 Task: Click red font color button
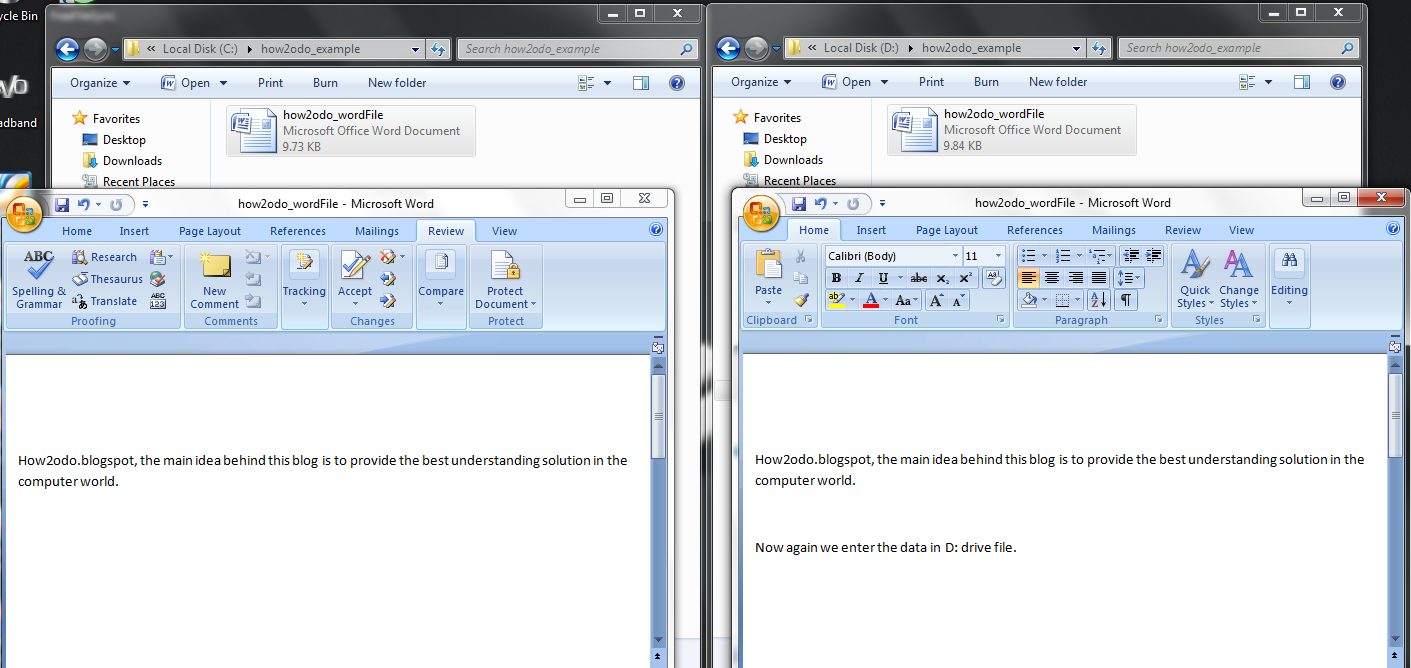click(x=870, y=300)
